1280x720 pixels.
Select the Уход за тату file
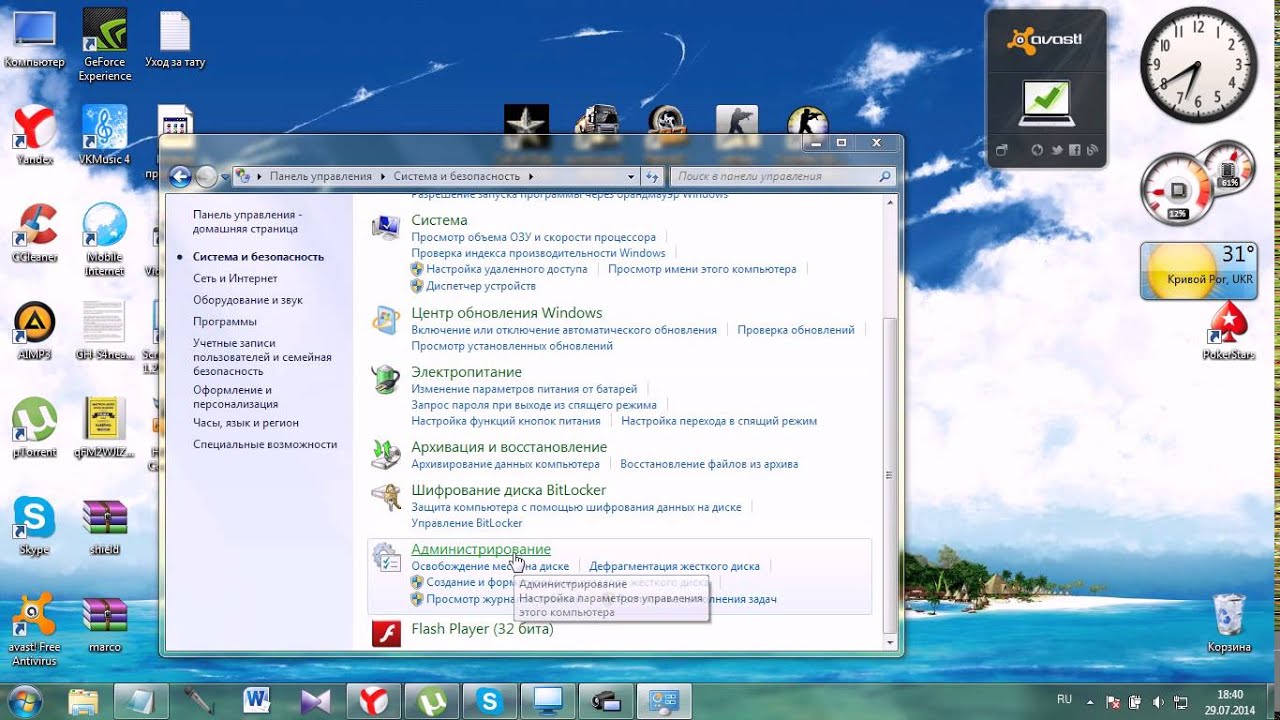175,40
